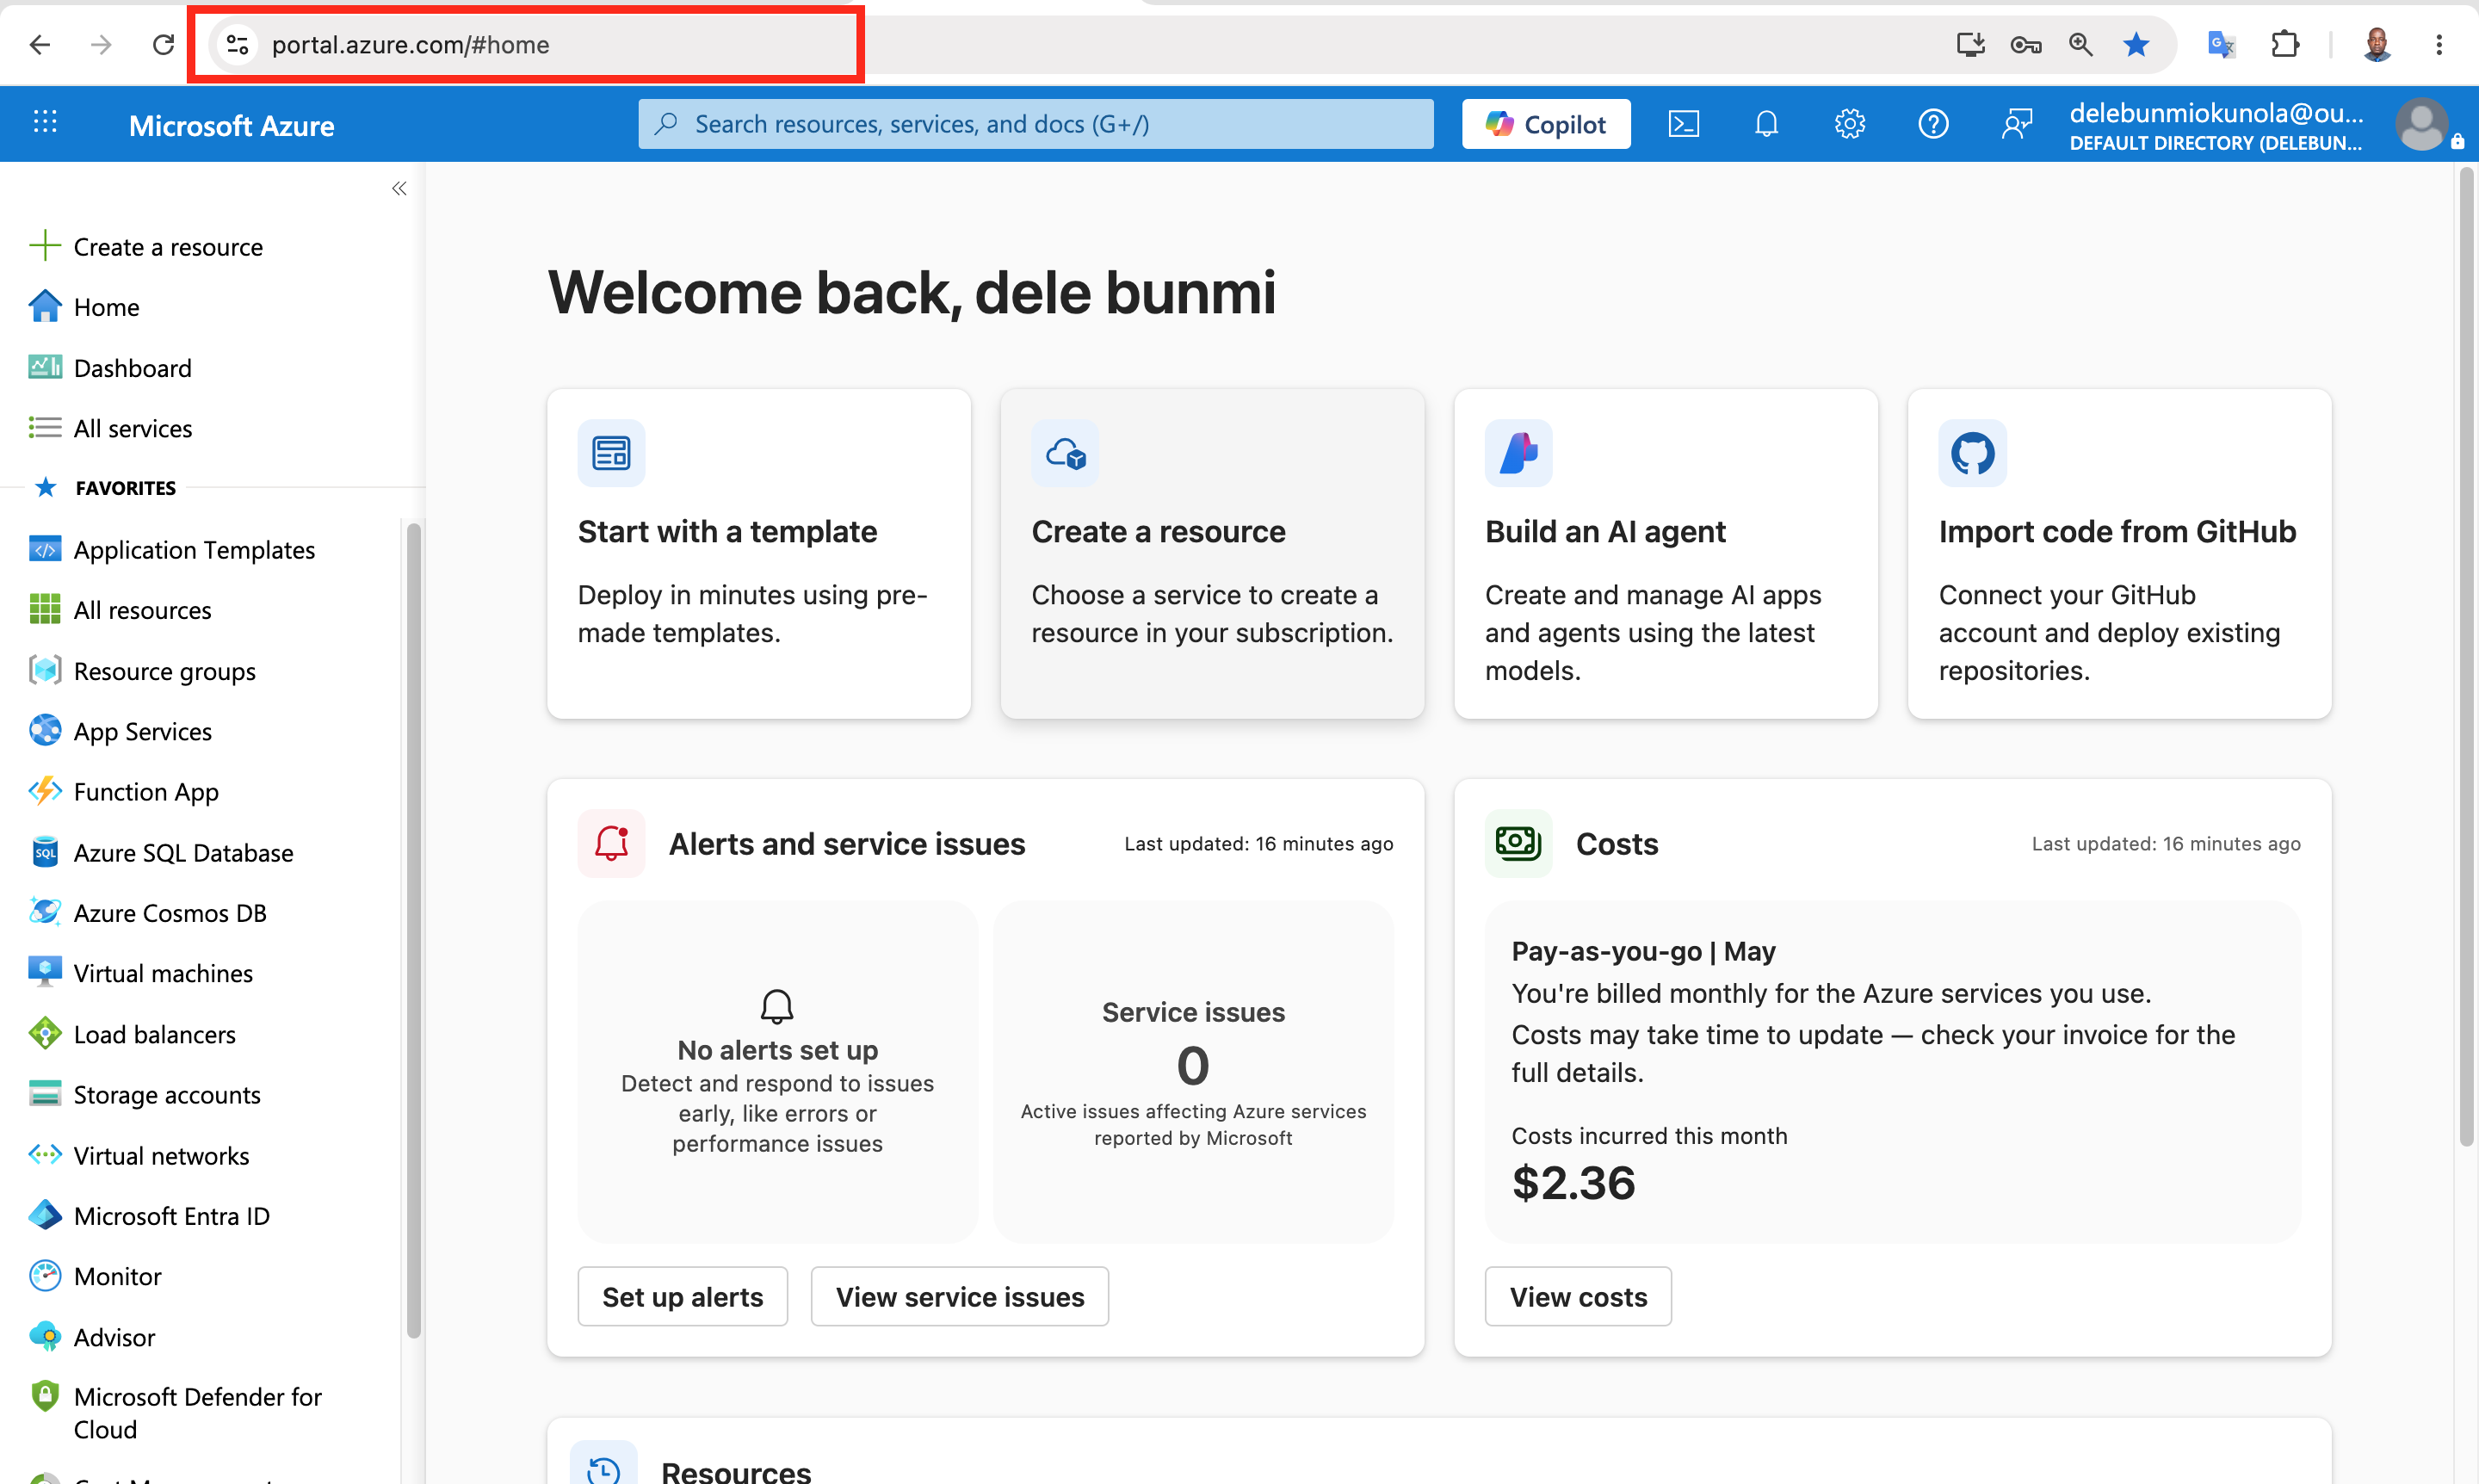Open the Chrome profile avatar
The width and height of the screenshot is (2479, 1484).
click(2376, 45)
